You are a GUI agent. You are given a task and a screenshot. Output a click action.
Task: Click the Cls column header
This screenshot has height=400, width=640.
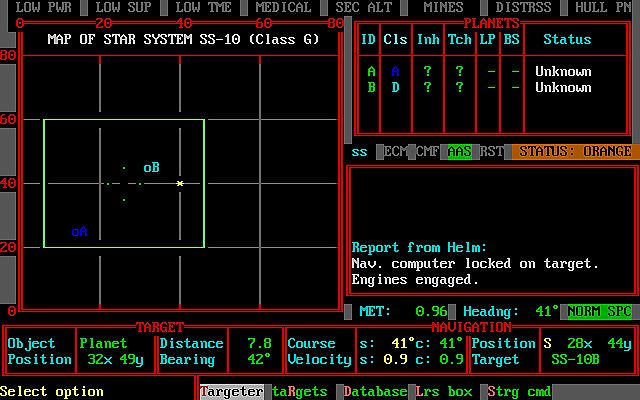point(395,39)
